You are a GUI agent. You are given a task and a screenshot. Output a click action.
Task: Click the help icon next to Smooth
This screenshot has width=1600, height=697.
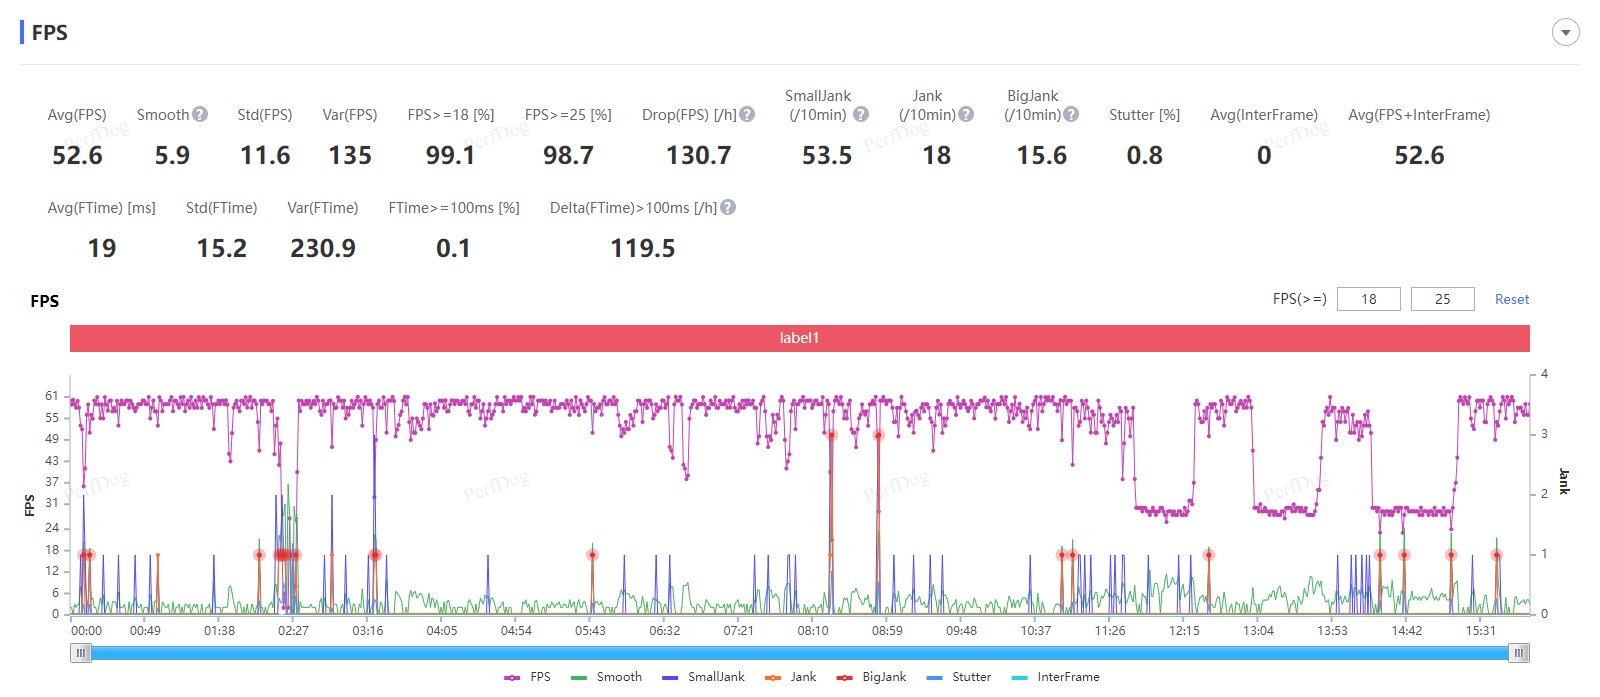click(x=200, y=115)
